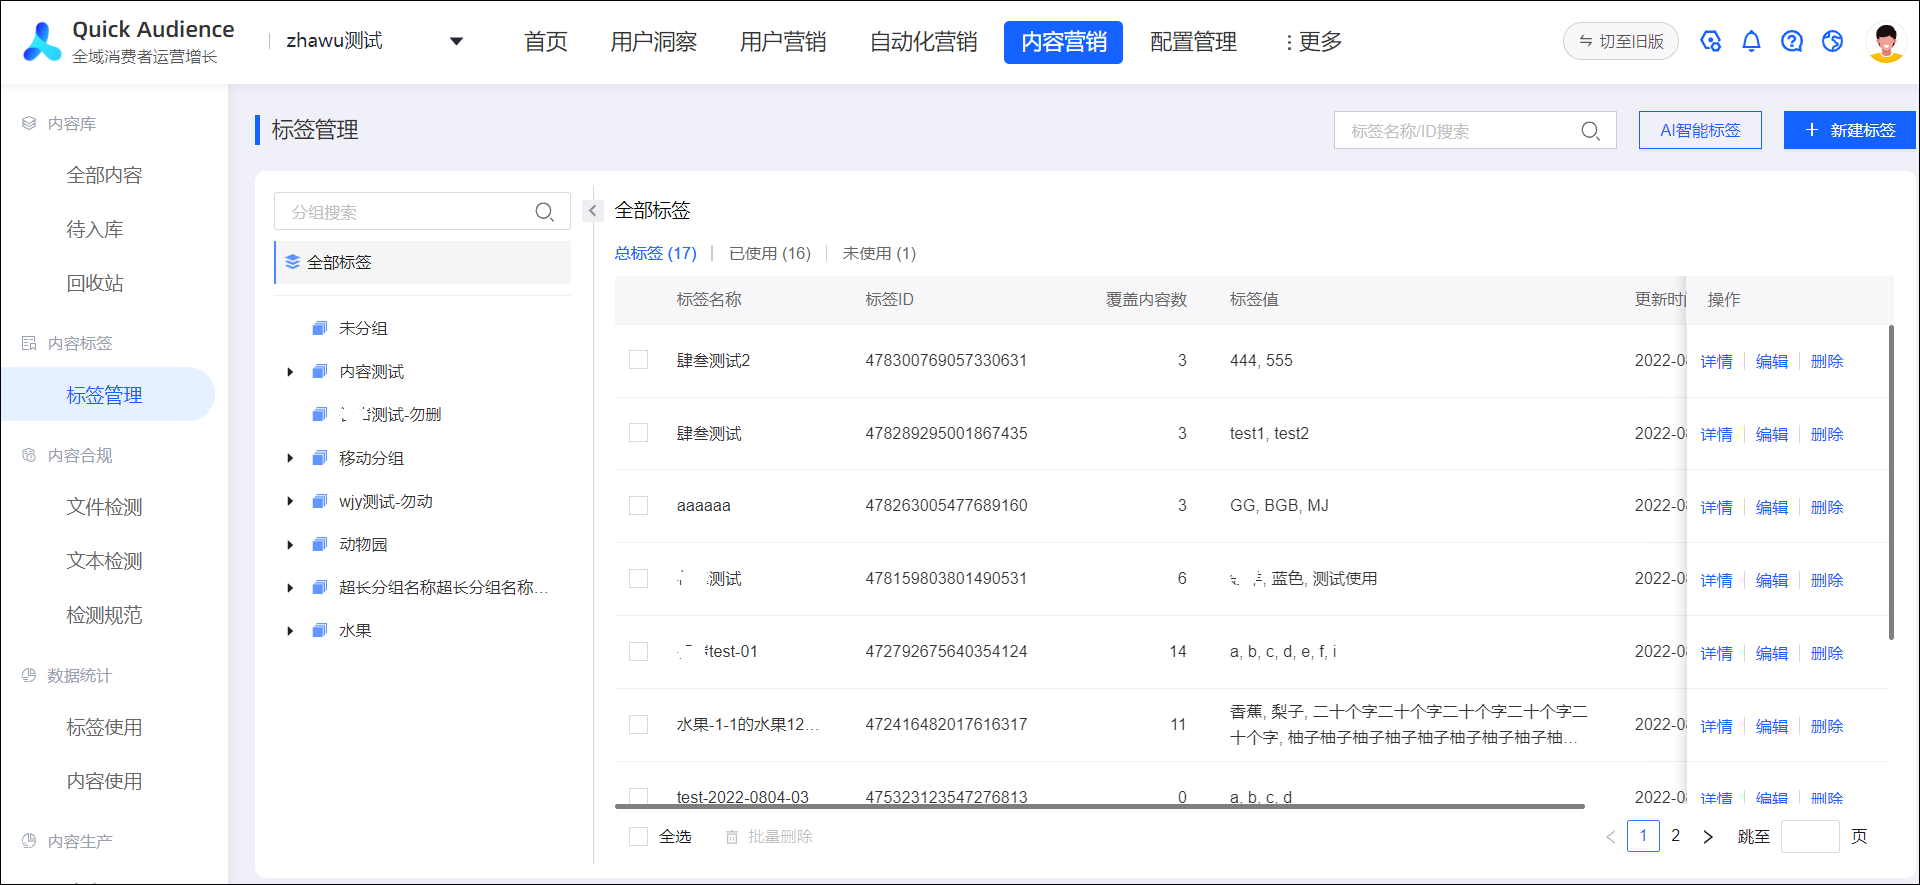Collapse the group panel with arrow icon
Image resolution: width=1920 pixels, height=885 pixels.
point(592,211)
